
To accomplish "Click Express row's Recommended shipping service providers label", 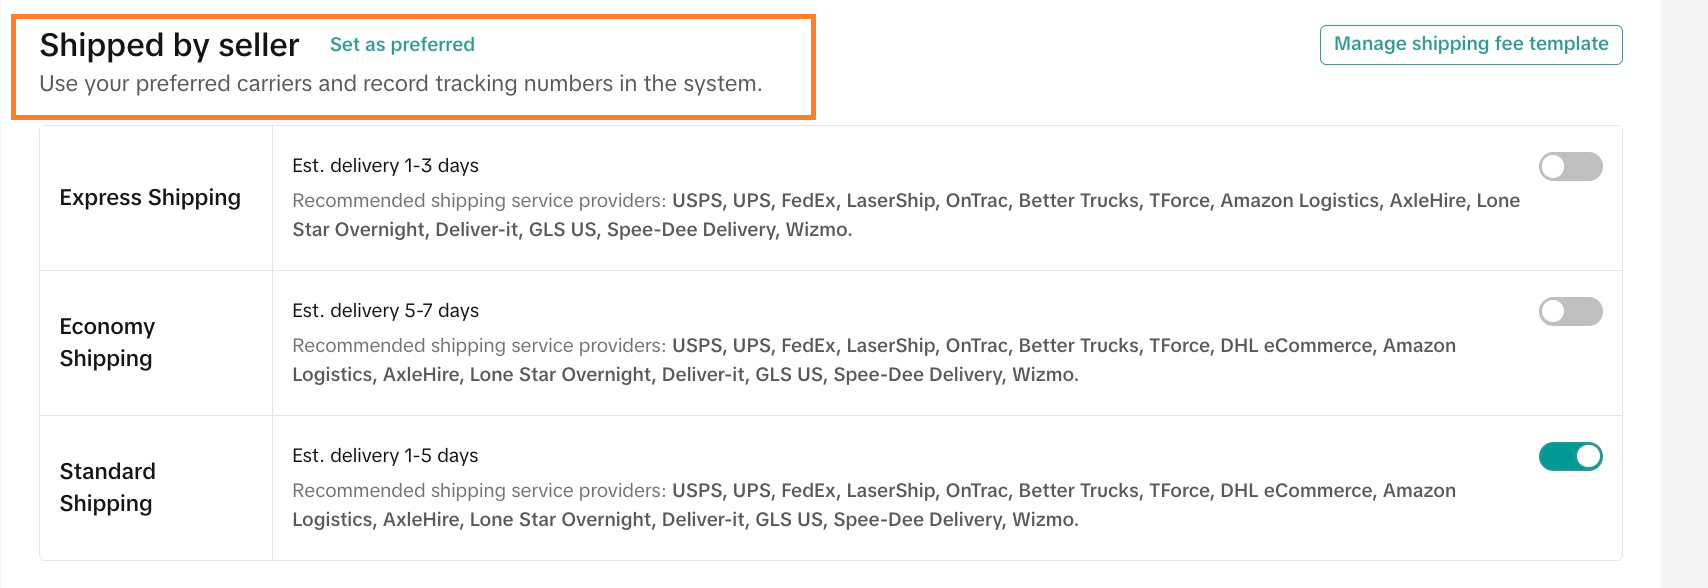I will click(479, 201).
